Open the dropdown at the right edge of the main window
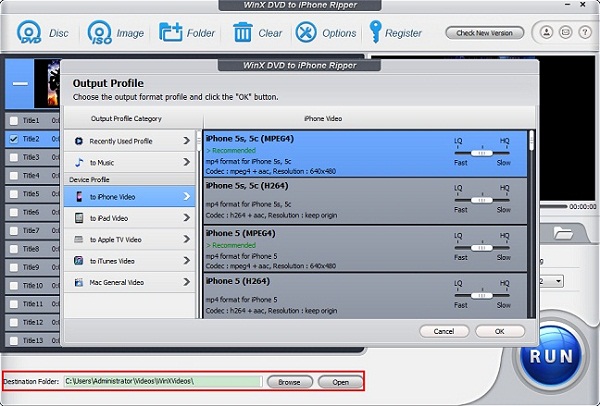The image size is (600, 406). pos(558,282)
